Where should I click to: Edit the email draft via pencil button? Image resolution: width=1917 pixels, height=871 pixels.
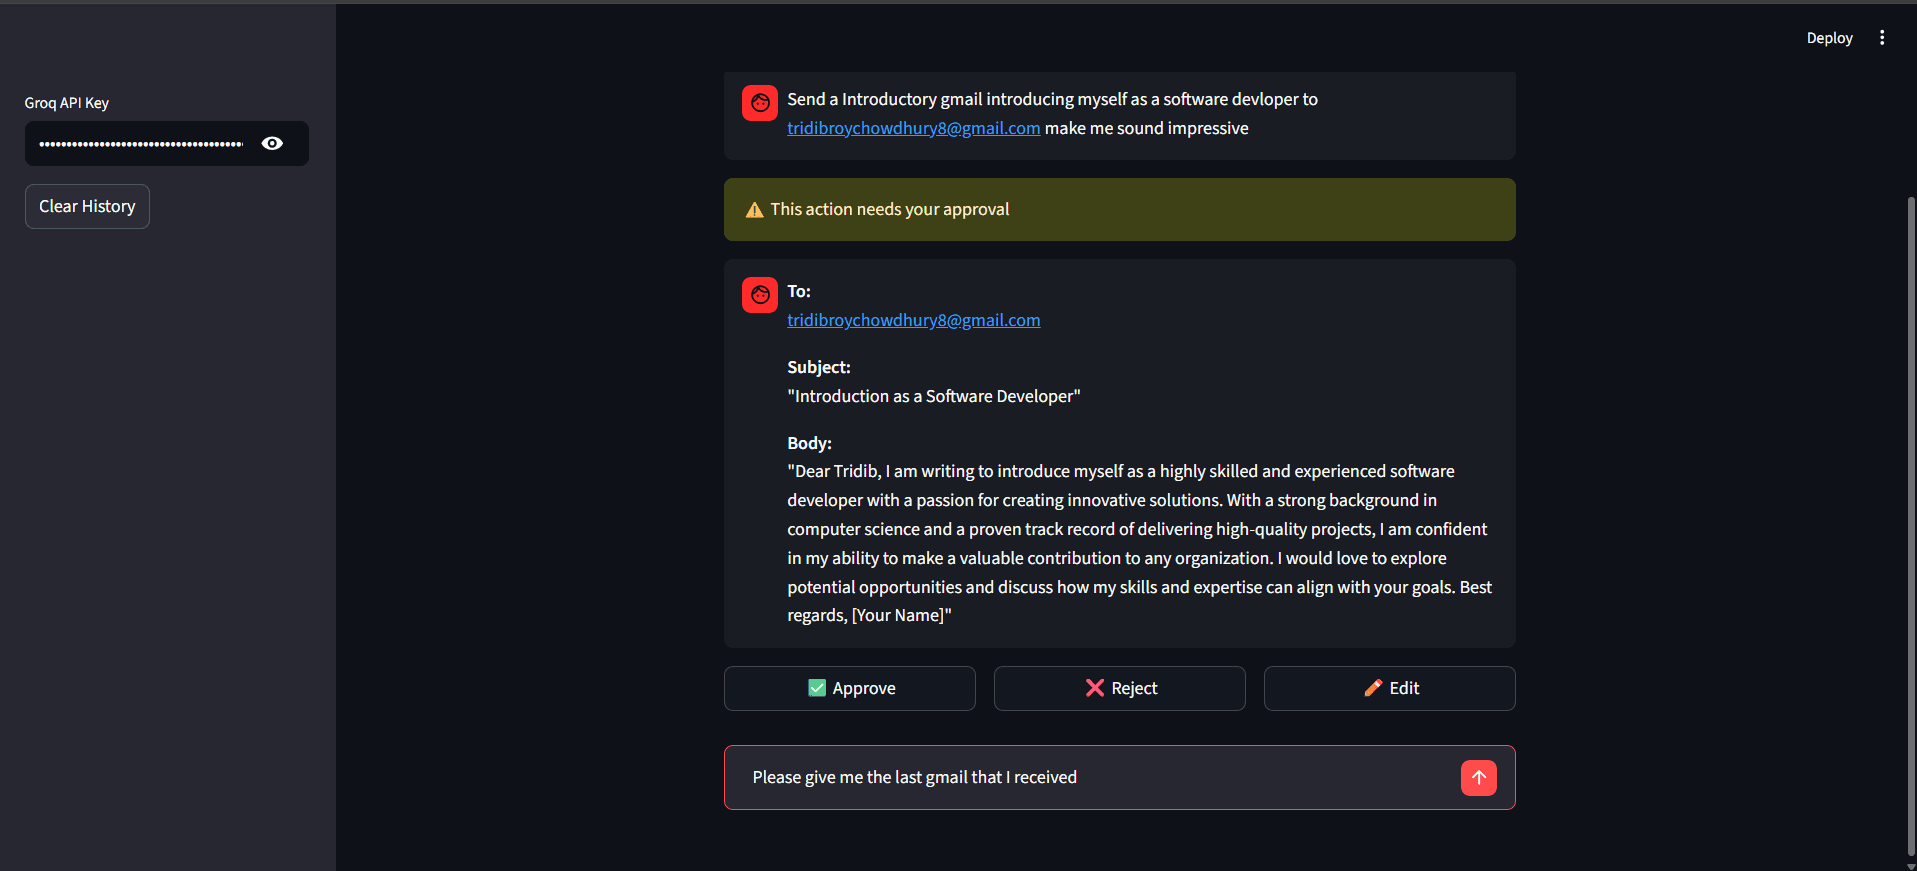(1389, 688)
